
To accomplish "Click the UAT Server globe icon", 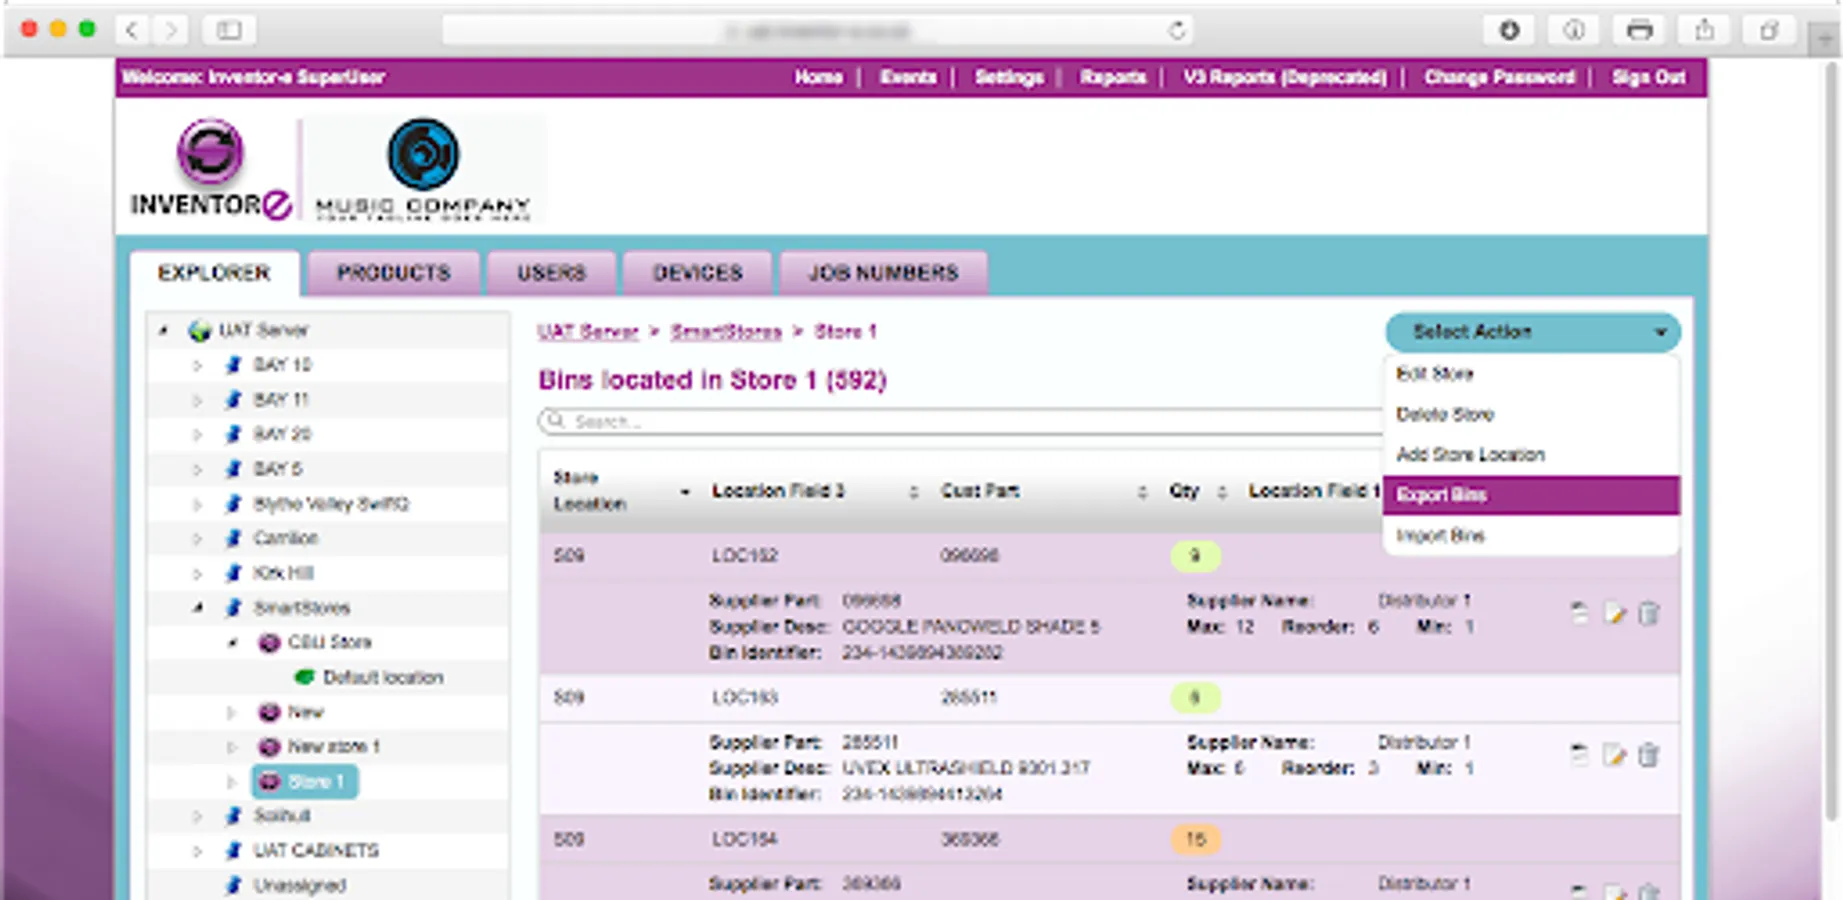I will point(200,330).
